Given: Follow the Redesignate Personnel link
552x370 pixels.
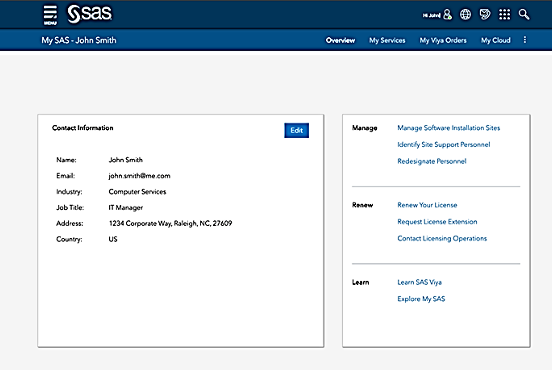Looking at the screenshot, I should 432,161.
